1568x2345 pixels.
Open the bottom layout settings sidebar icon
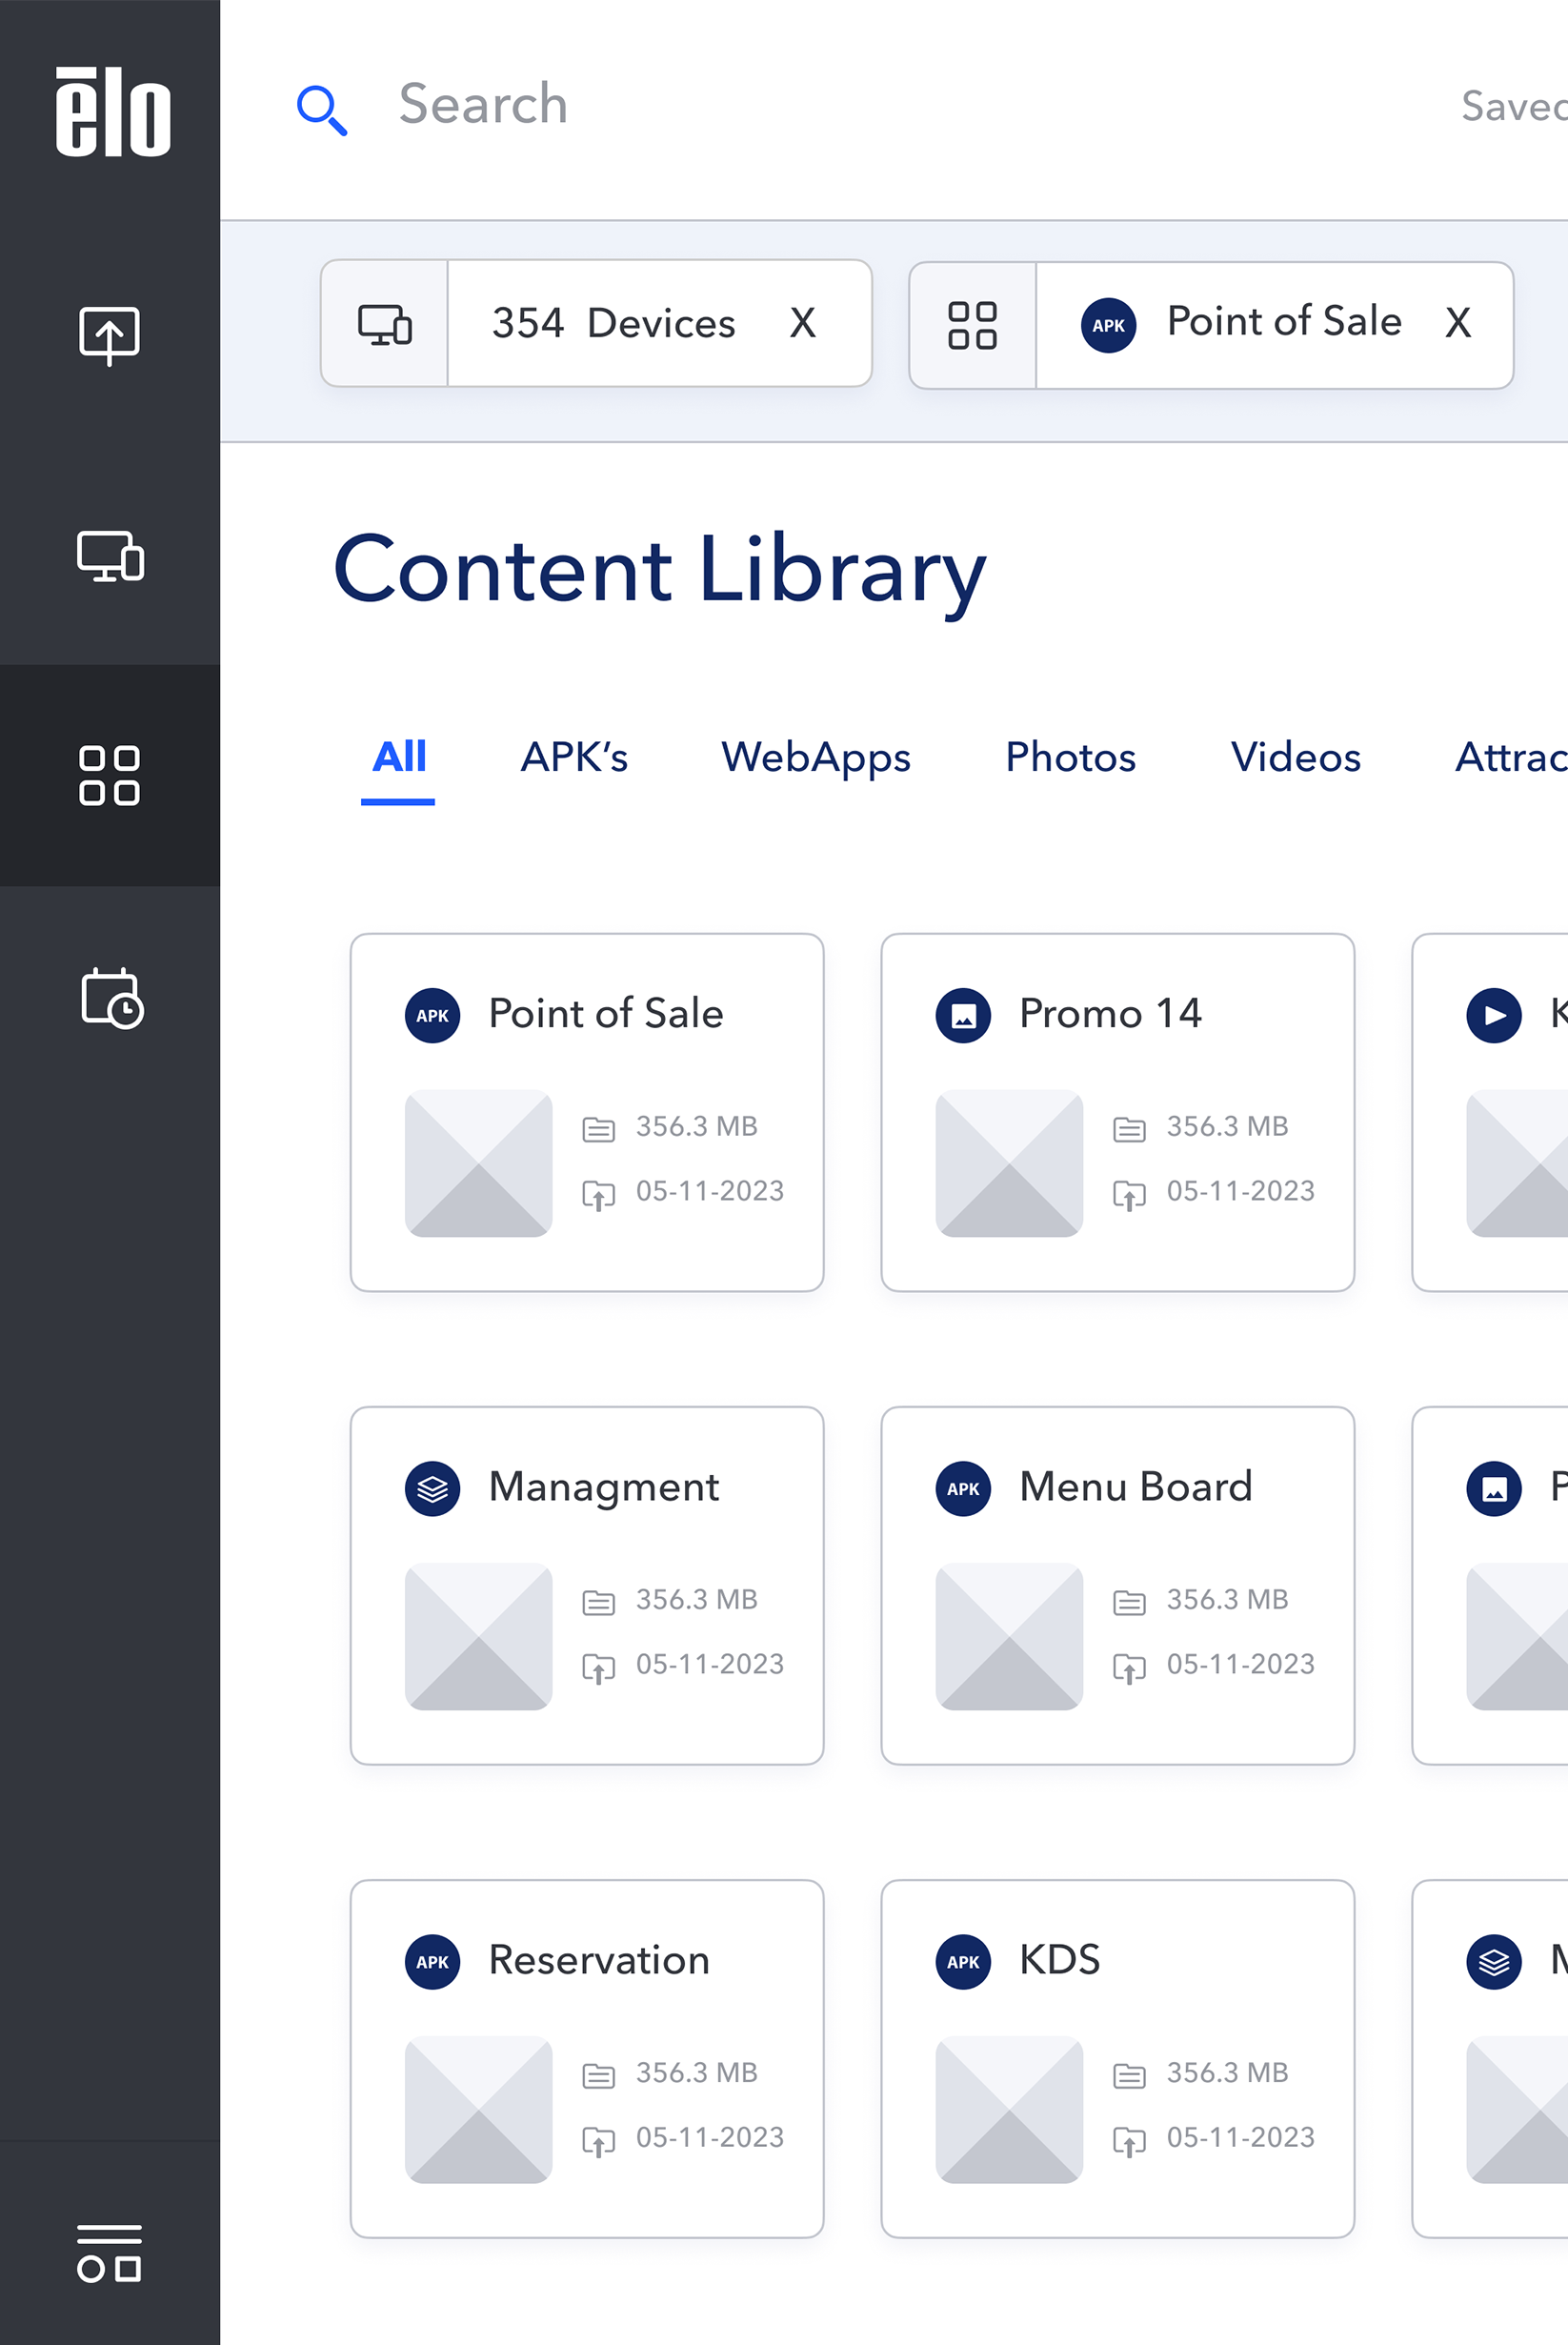110,2253
